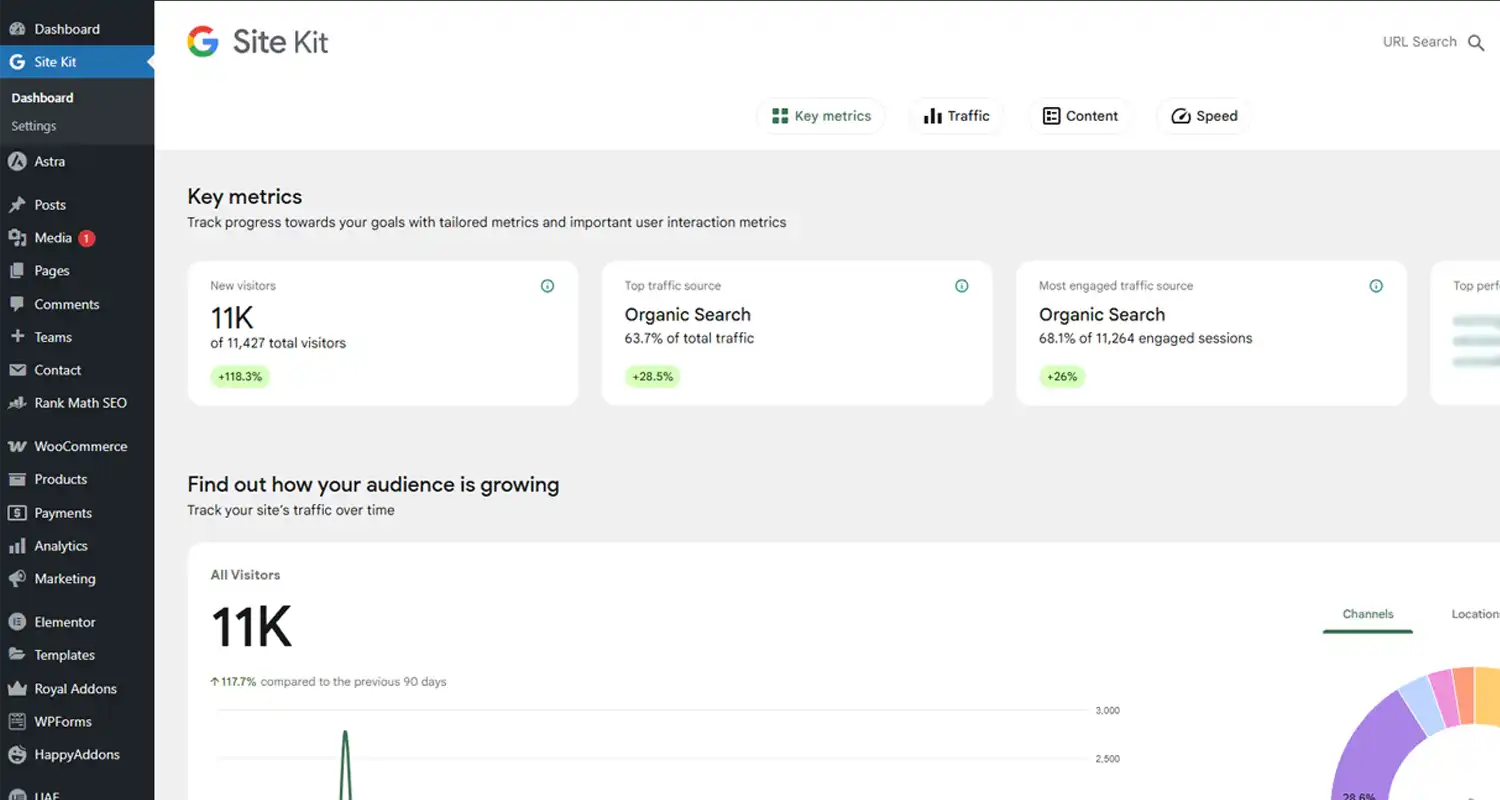Click the Media unread count badge
This screenshot has width=1500, height=800.
pyautogui.click(x=87, y=238)
